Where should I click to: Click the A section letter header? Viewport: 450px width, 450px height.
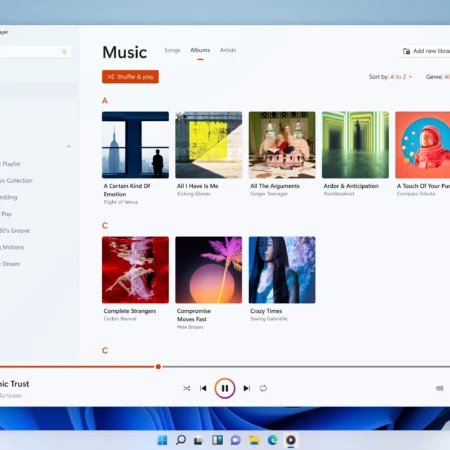pyautogui.click(x=105, y=100)
